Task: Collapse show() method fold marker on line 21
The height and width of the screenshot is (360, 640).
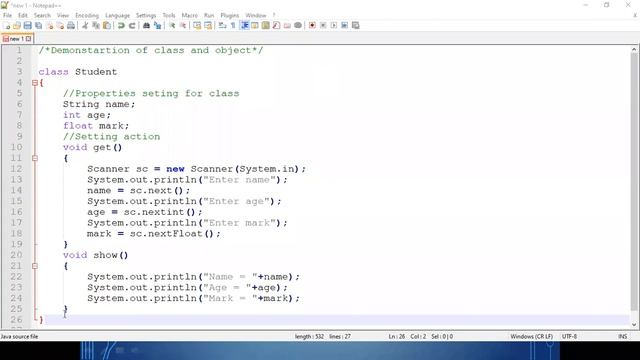Action: click(x=35, y=266)
